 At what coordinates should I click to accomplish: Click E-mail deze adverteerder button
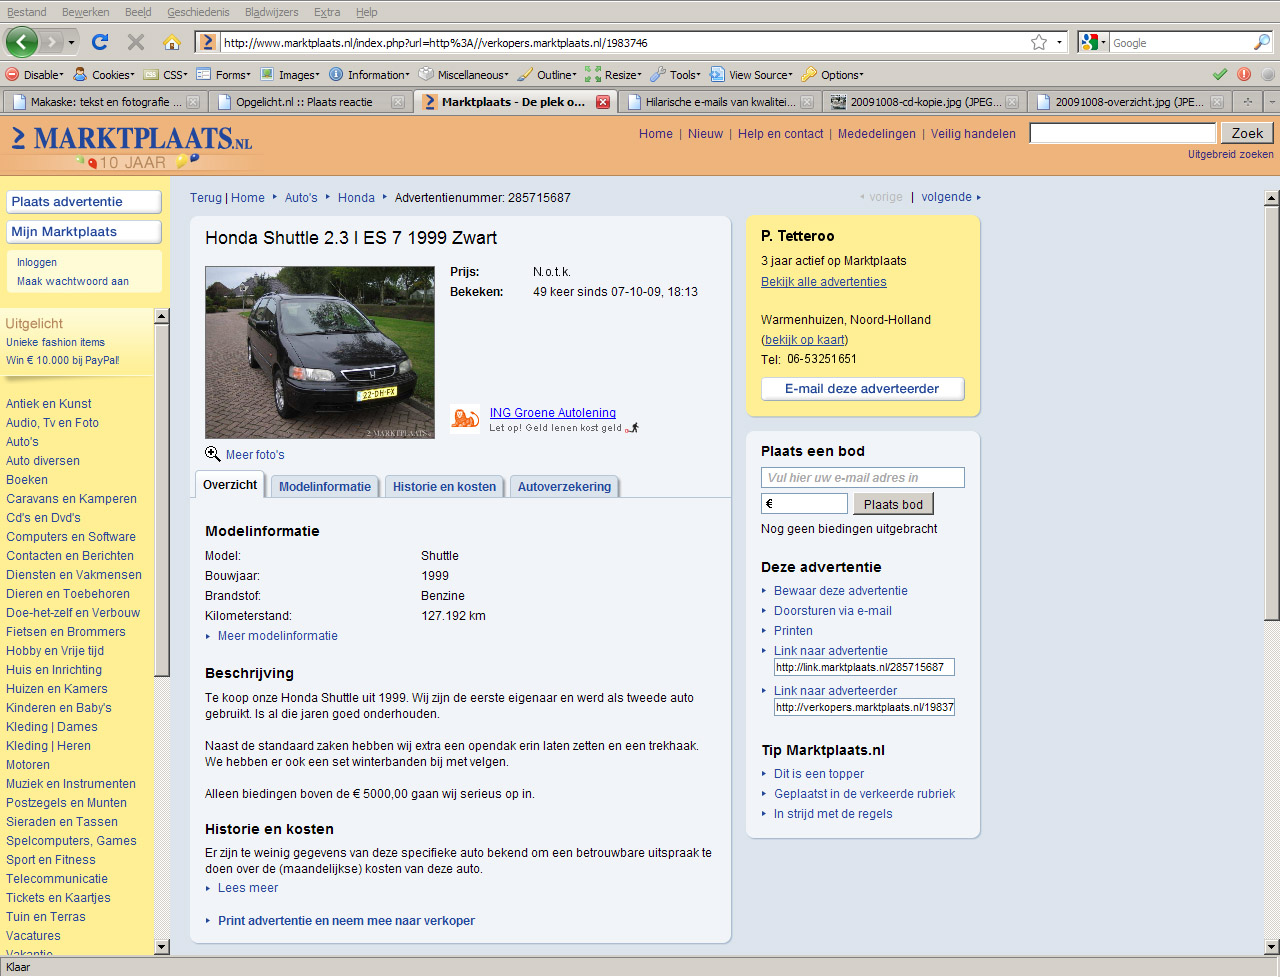pyautogui.click(x=862, y=389)
